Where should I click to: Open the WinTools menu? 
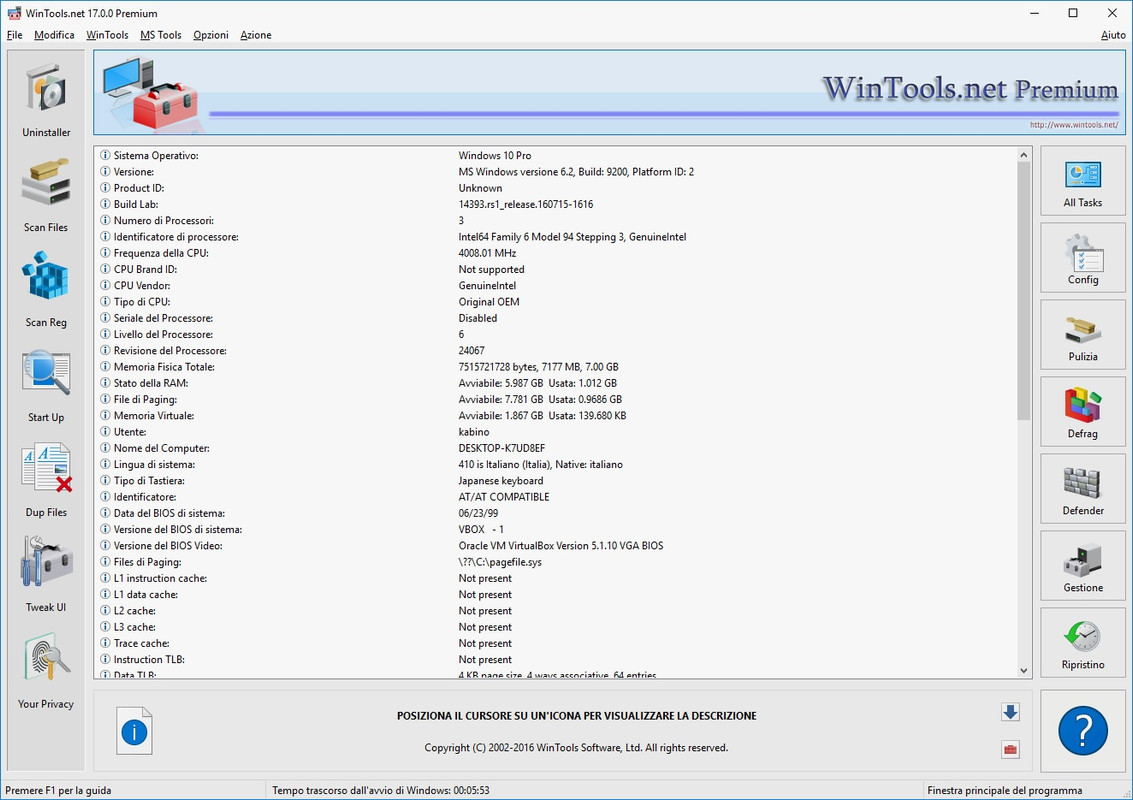click(x=107, y=35)
